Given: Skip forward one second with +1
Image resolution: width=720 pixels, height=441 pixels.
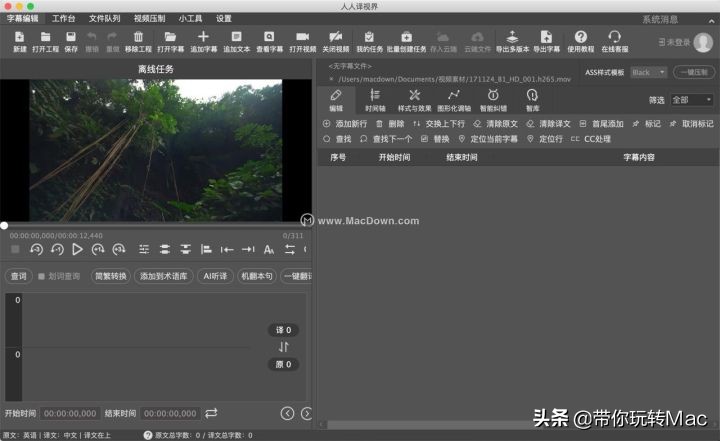Looking at the screenshot, I should point(98,249).
